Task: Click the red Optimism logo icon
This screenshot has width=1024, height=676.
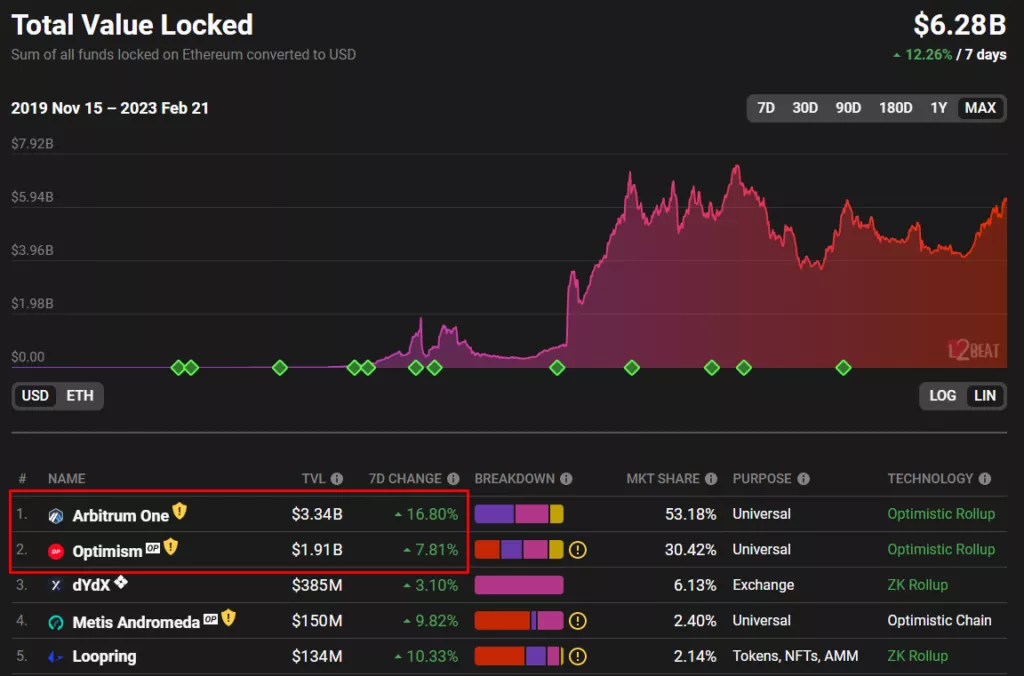Action: [x=56, y=551]
